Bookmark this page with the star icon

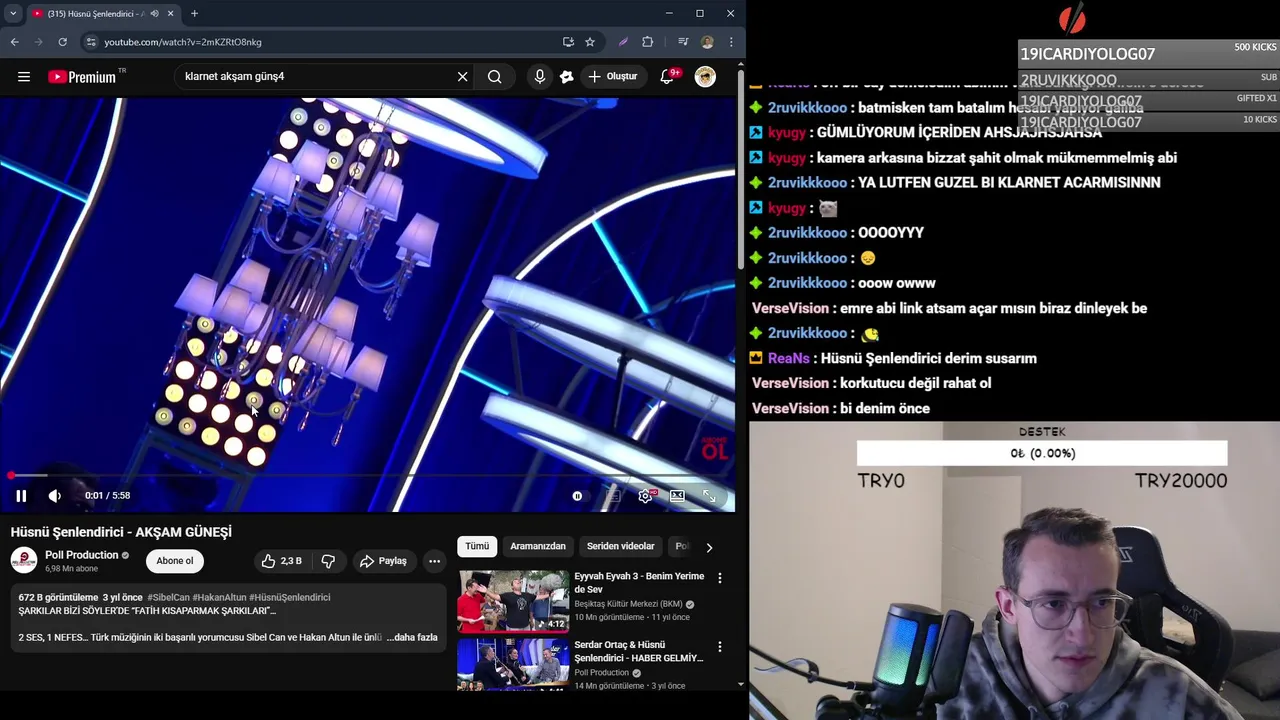click(590, 42)
